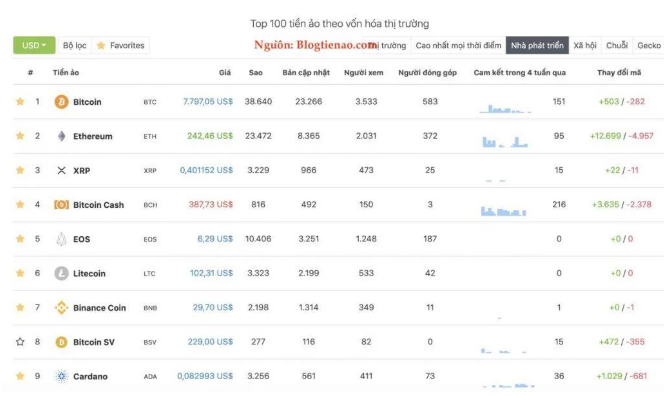Click the Binance Coin logo icon
The width and height of the screenshot is (665, 397).
pyautogui.click(x=61, y=308)
